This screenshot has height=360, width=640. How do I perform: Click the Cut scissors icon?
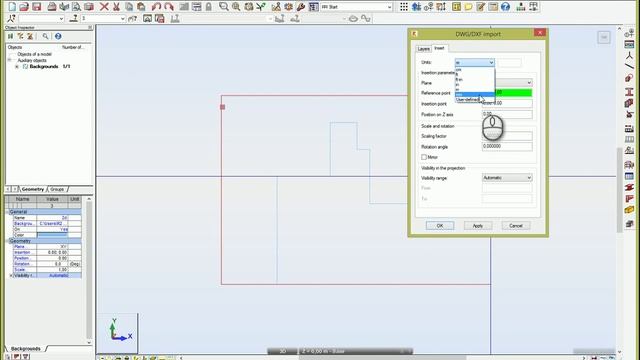tap(116, 7)
